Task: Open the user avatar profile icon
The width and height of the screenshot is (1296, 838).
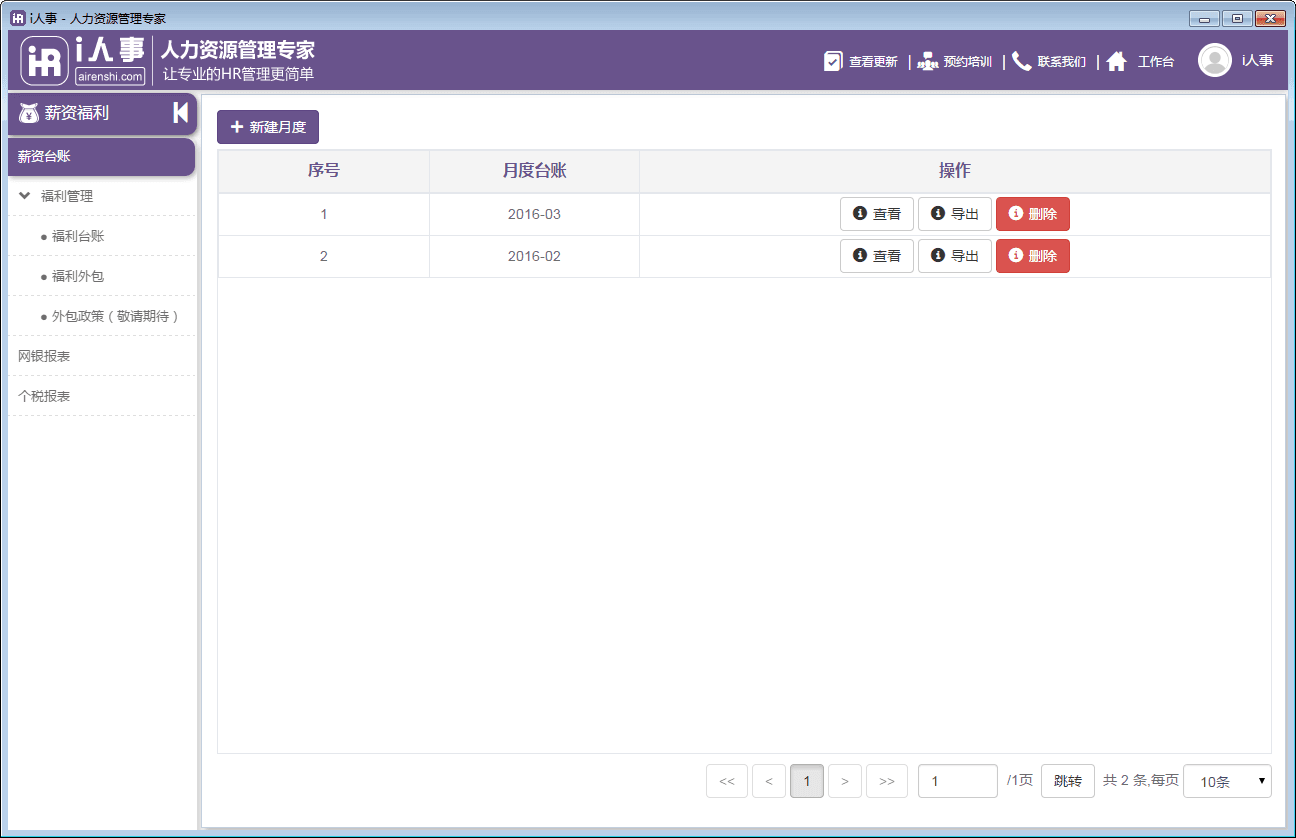Action: pos(1214,61)
